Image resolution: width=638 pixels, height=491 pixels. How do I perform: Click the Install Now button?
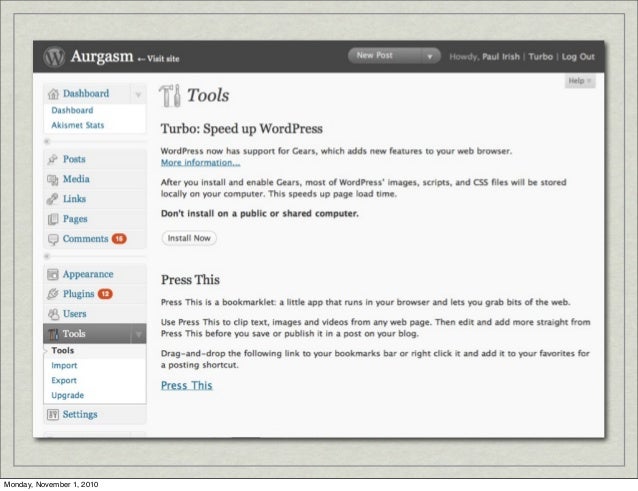189,238
